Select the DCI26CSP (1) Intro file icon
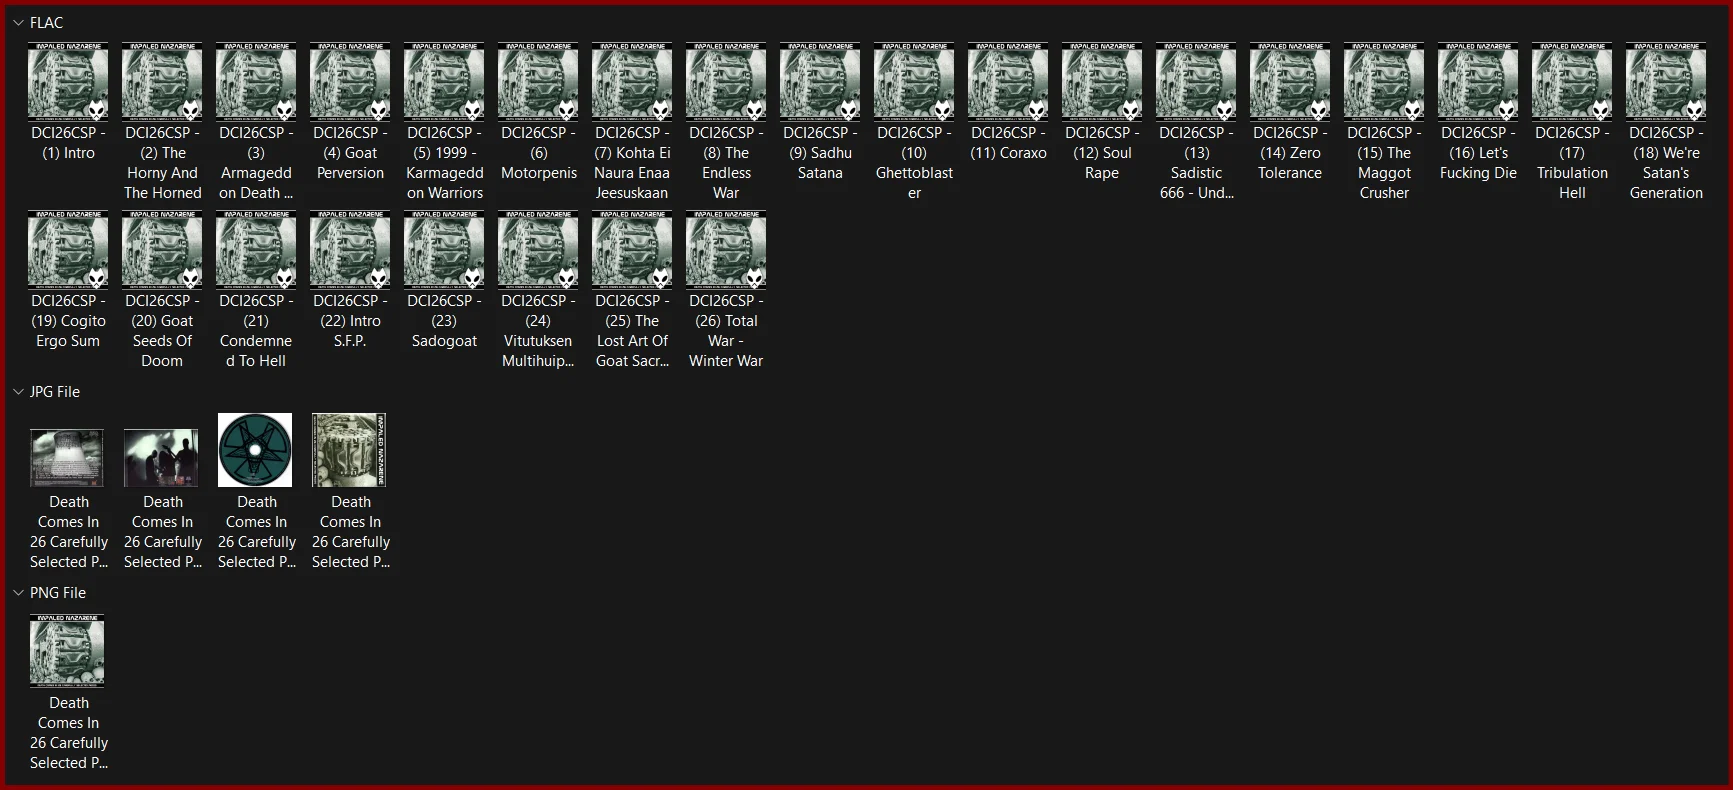The image size is (1733, 790). pyautogui.click(x=68, y=81)
